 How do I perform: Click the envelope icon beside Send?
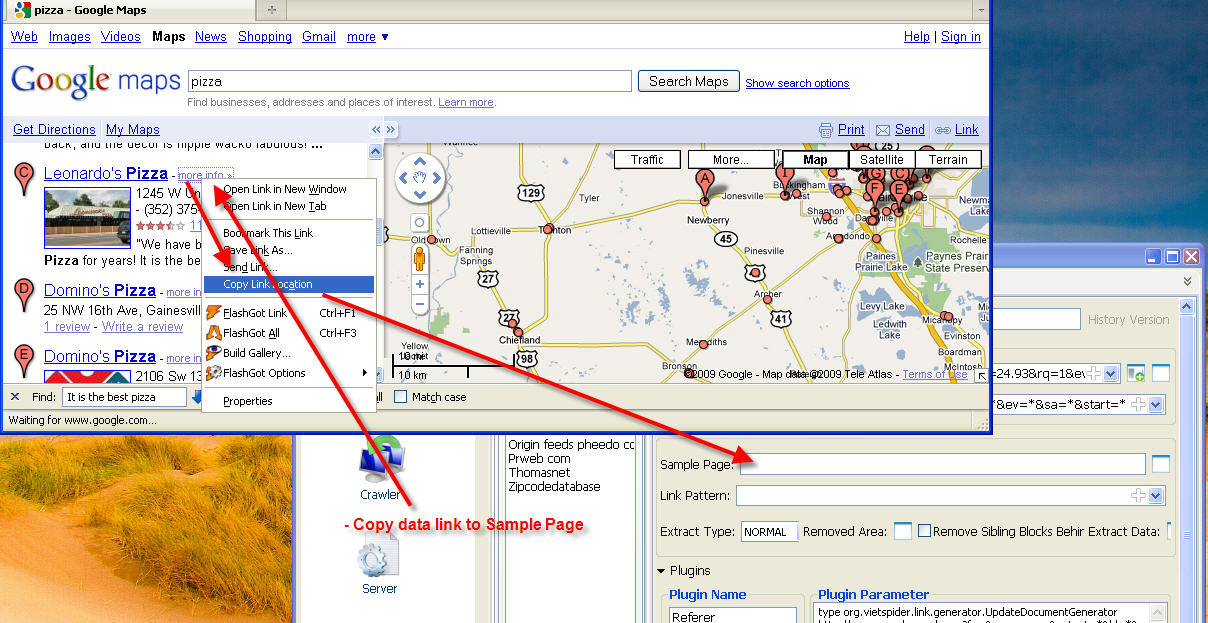(x=883, y=130)
